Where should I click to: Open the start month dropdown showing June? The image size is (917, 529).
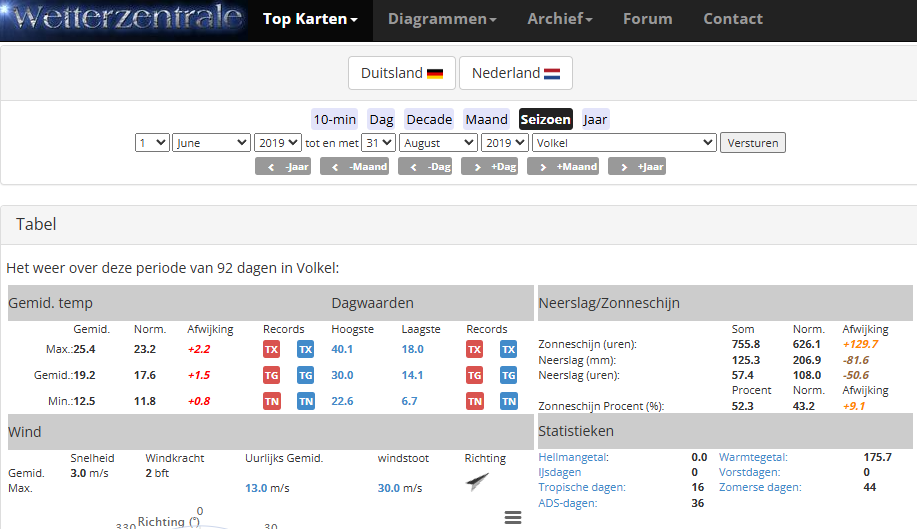click(x=211, y=143)
